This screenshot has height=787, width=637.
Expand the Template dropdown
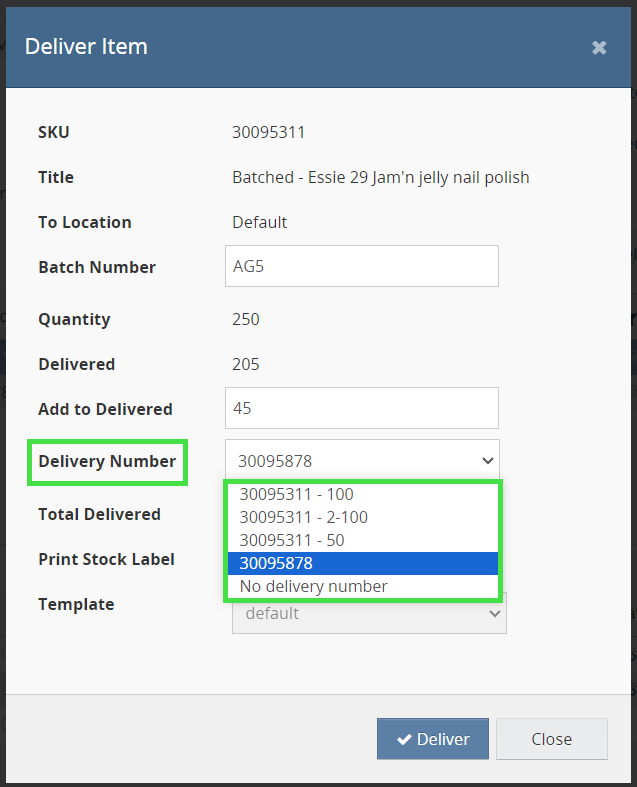tap(369, 613)
